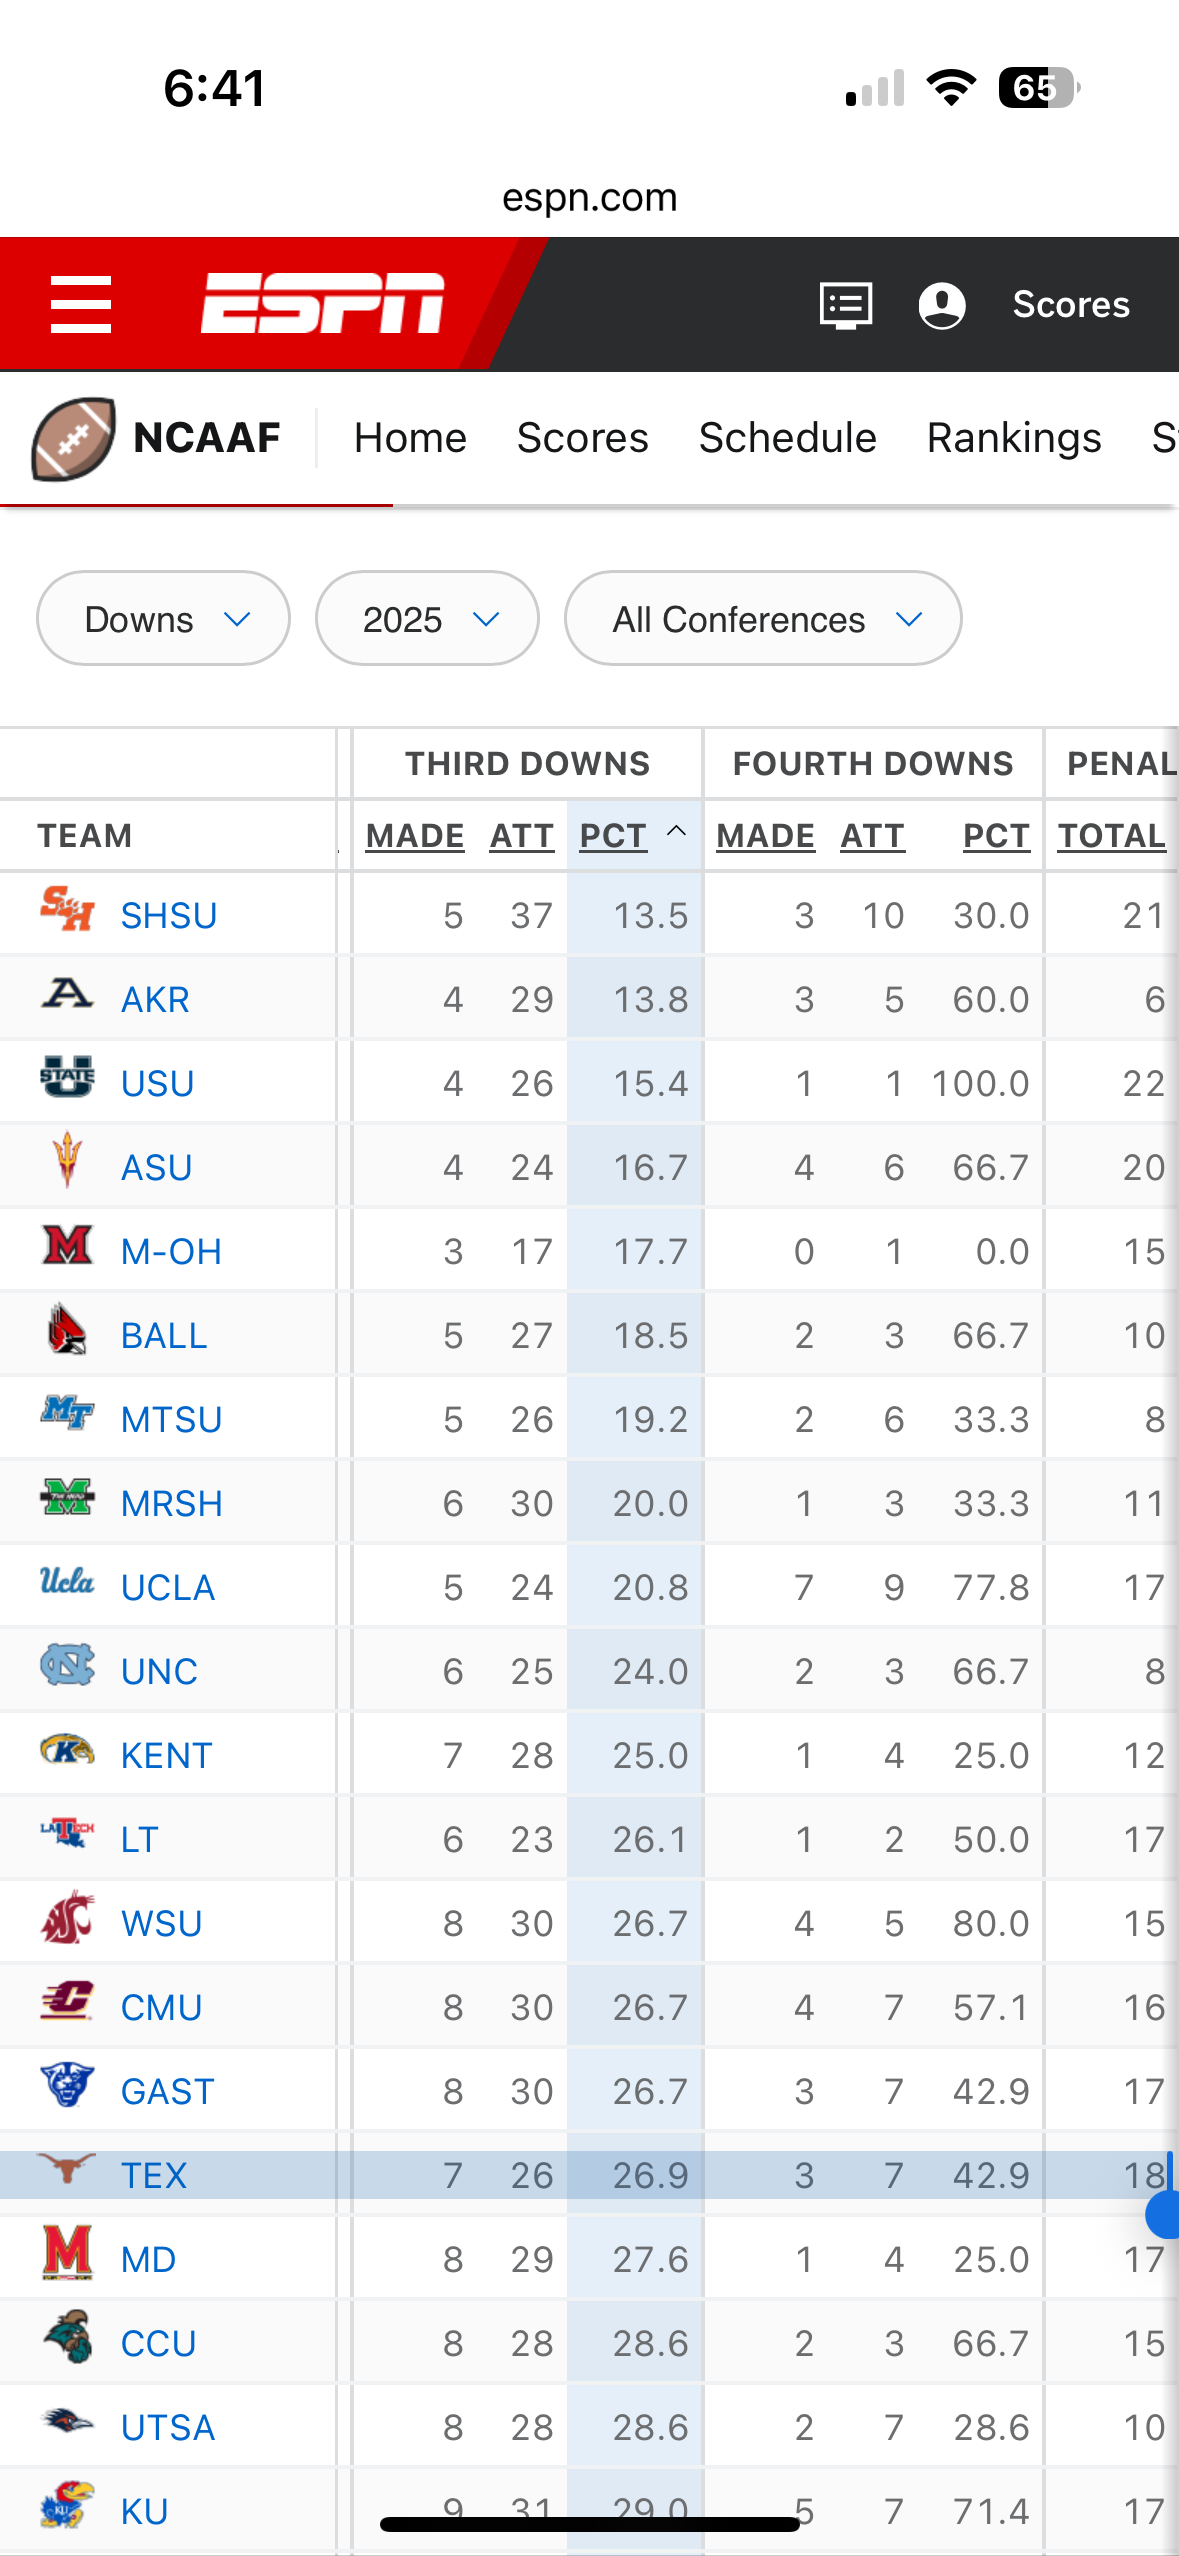Tap the Texas Longhorns logo
The image size is (1179, 2556).
67,2169
